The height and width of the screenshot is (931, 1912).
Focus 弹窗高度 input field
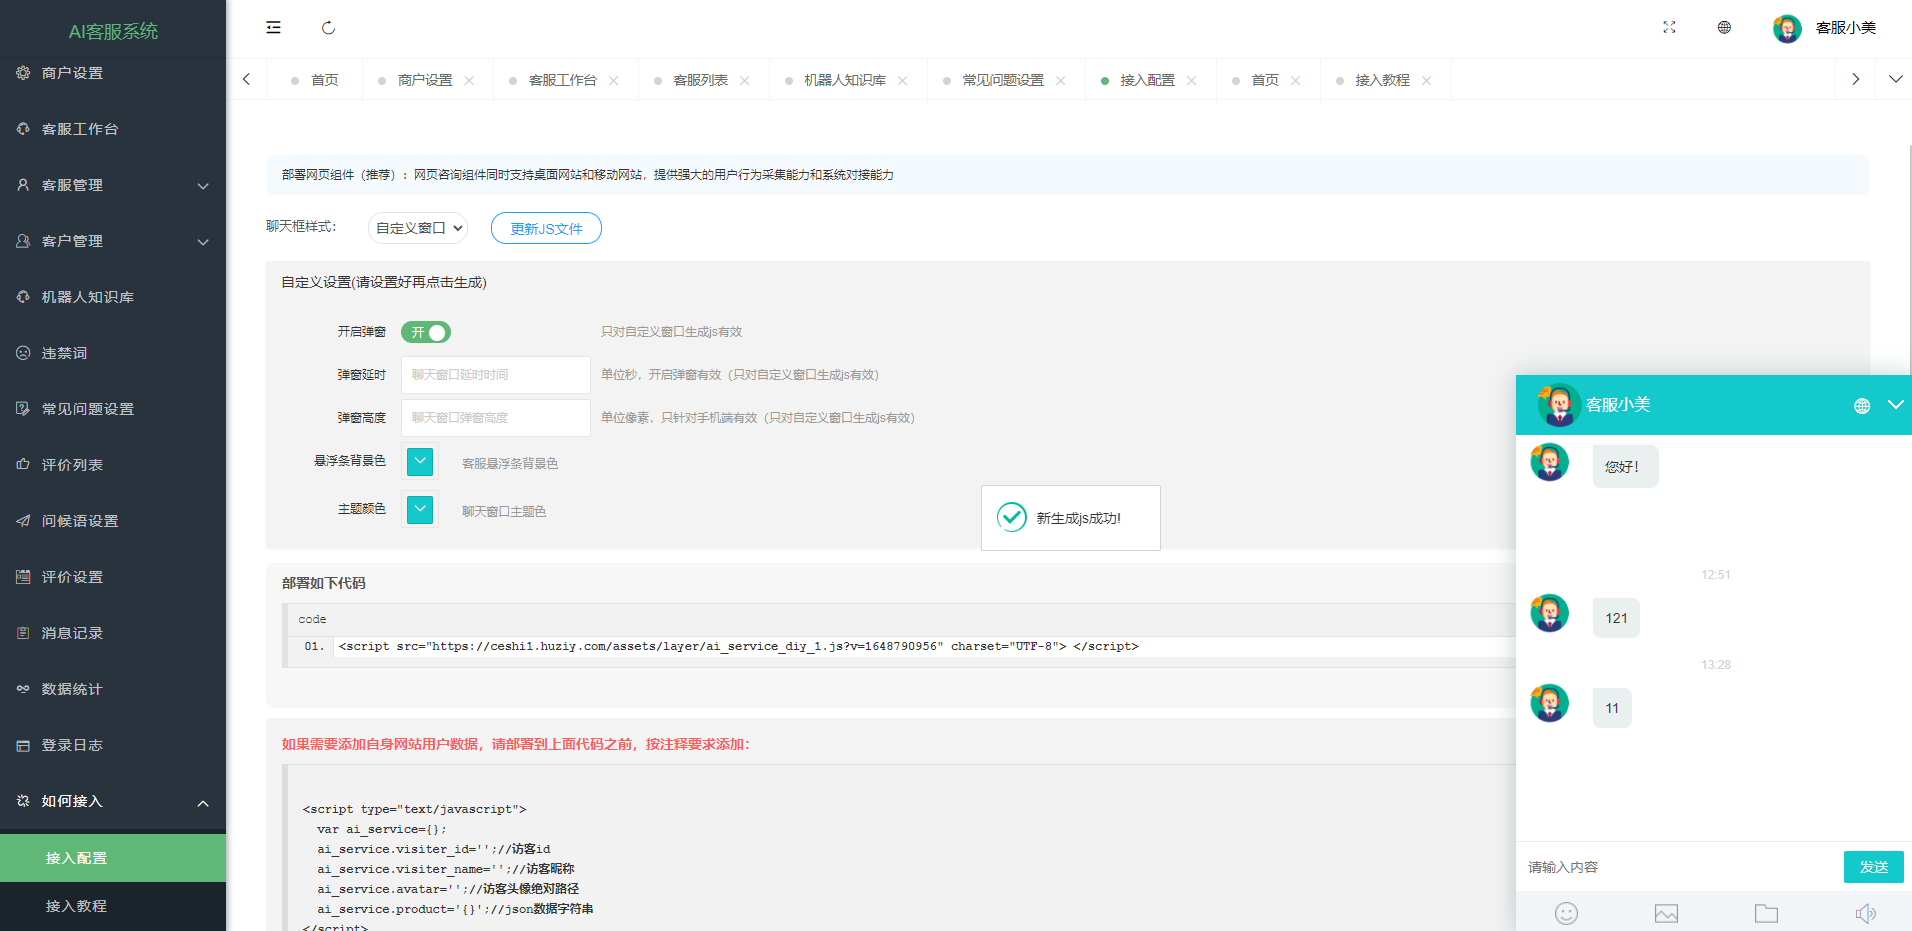pyautogui.click(x=496, y=418)
